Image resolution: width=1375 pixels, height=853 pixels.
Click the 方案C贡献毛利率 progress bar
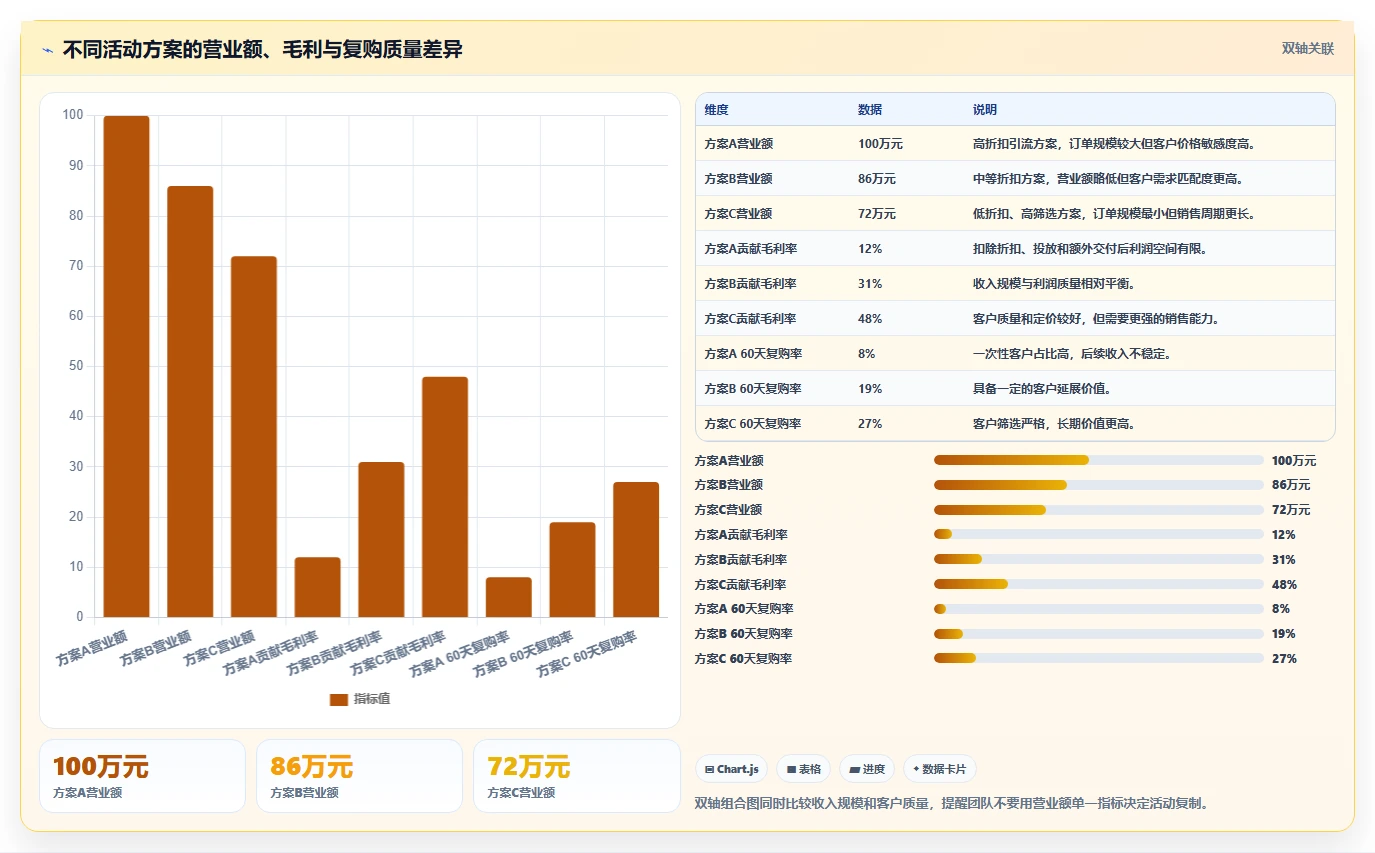1099,584
